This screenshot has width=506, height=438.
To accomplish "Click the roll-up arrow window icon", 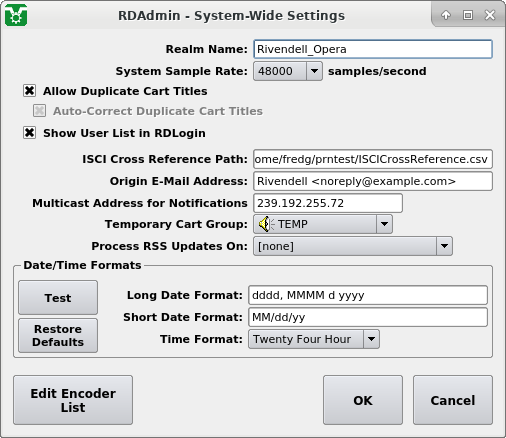I will pyautogui.click(x=446, y=15).
